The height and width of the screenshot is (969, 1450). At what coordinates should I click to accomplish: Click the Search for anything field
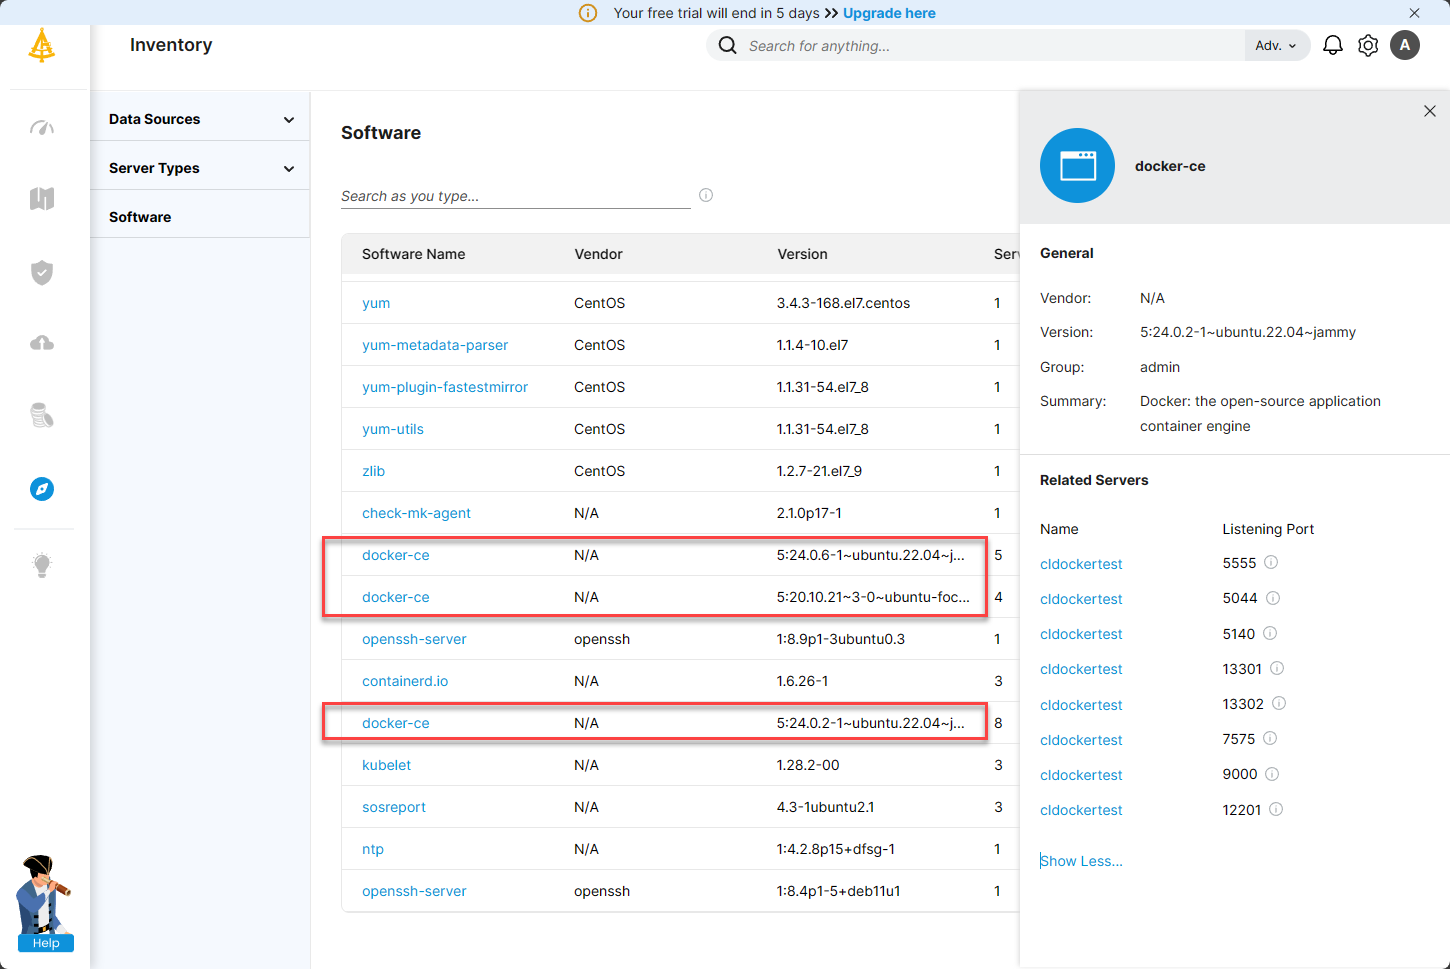[990, 46]
